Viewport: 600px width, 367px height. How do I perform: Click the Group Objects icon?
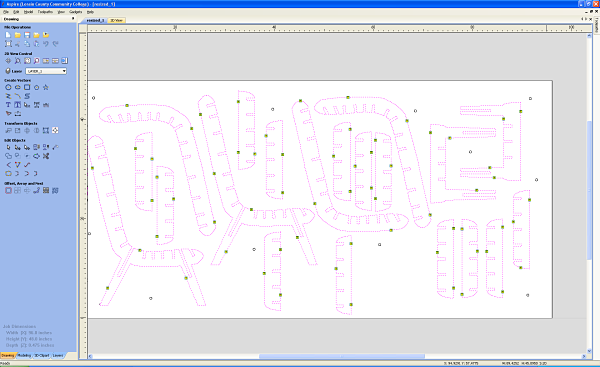click(x=36, y=147)
